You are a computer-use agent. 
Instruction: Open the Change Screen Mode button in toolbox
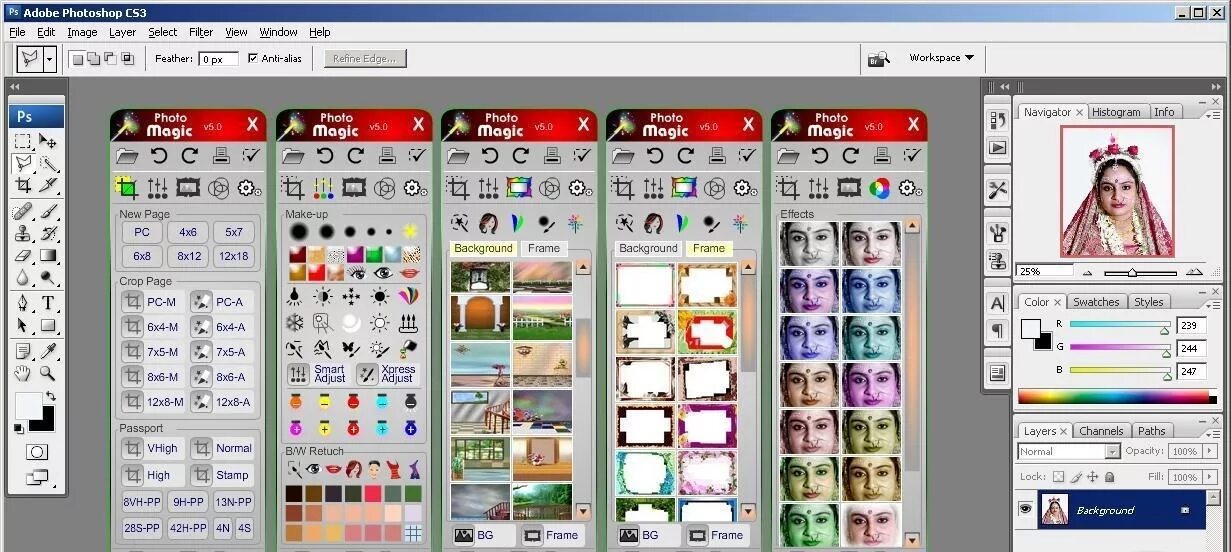pos(36,479)
